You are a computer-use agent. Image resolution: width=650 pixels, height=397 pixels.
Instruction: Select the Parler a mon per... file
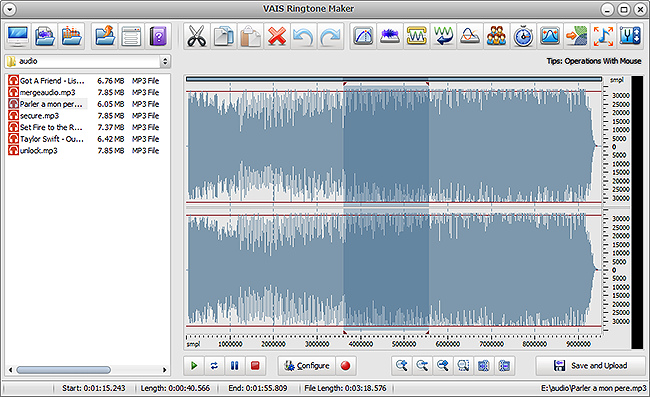tap(83, 104)
